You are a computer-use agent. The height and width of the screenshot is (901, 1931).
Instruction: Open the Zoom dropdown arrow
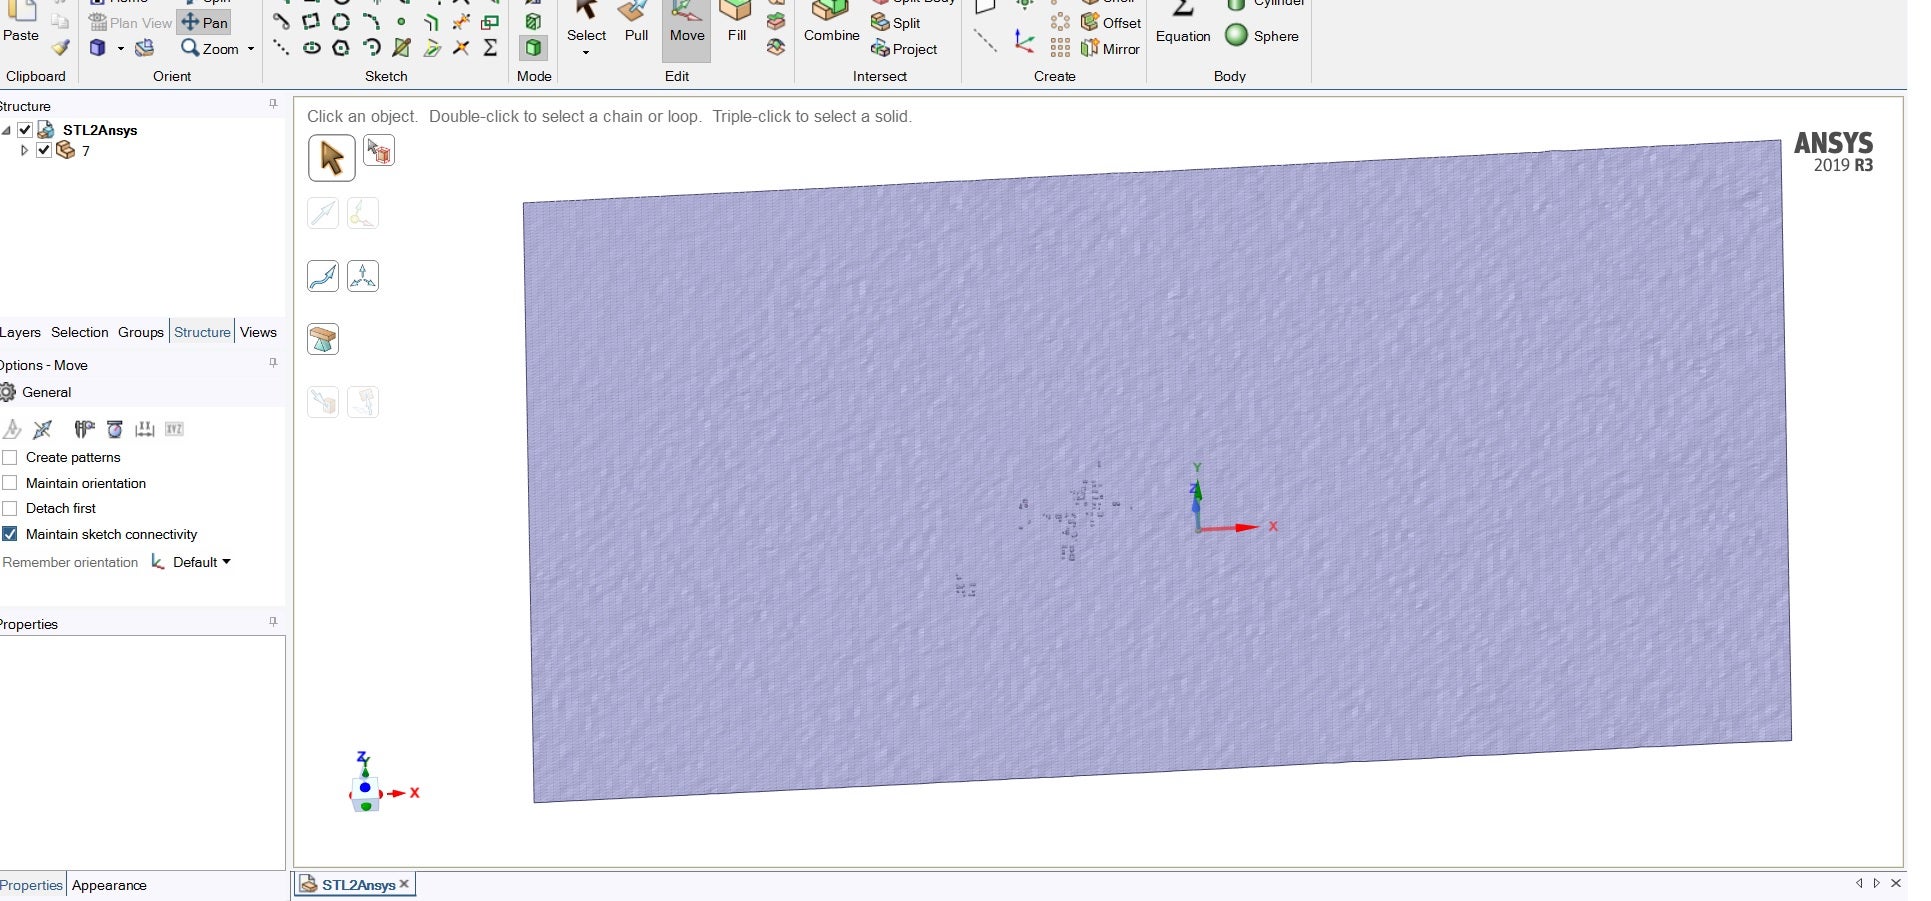pyautogui.click(x=251, y=48)
